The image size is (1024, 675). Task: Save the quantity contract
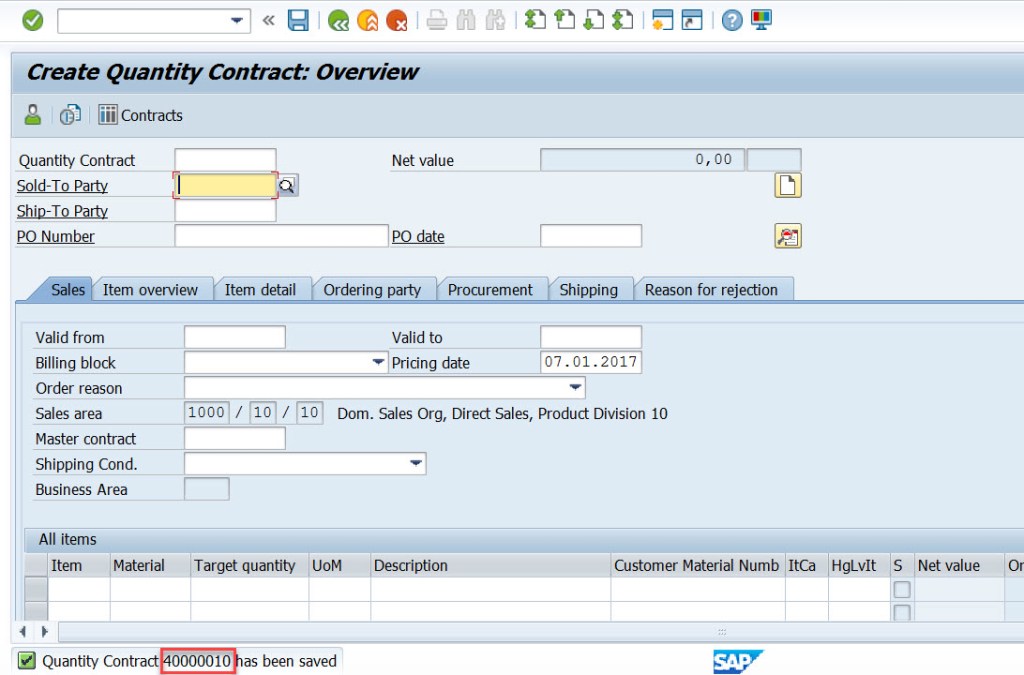pyautogui.click(x=298, y=22)
